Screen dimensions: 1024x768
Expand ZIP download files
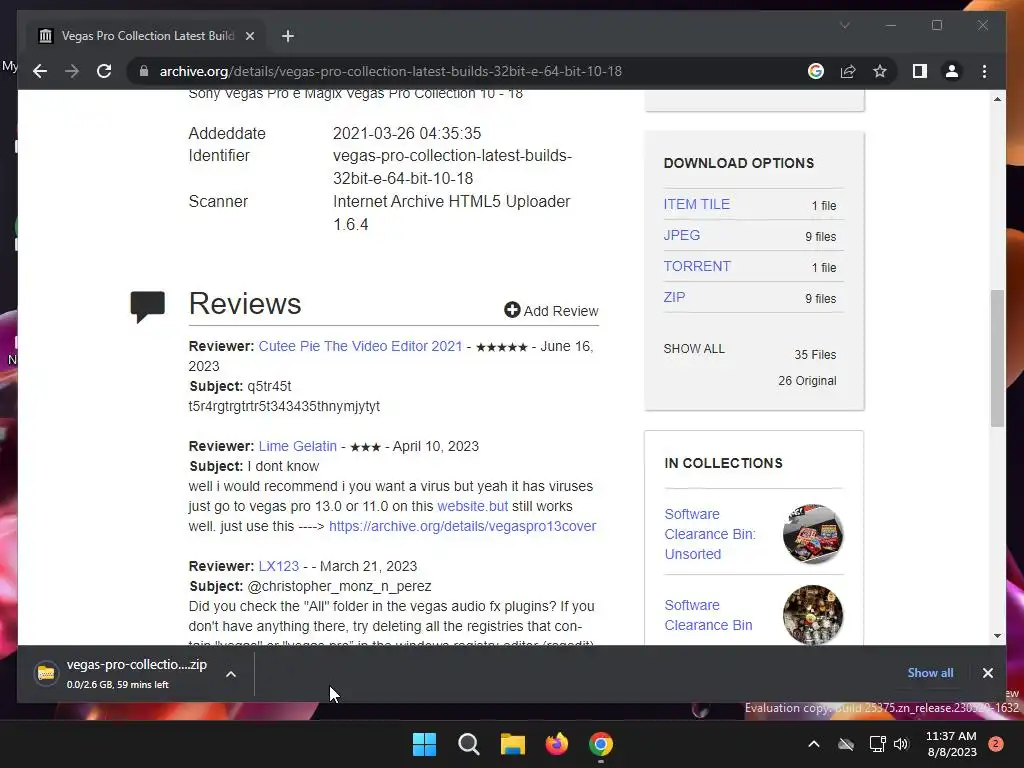tap(674, 297)
